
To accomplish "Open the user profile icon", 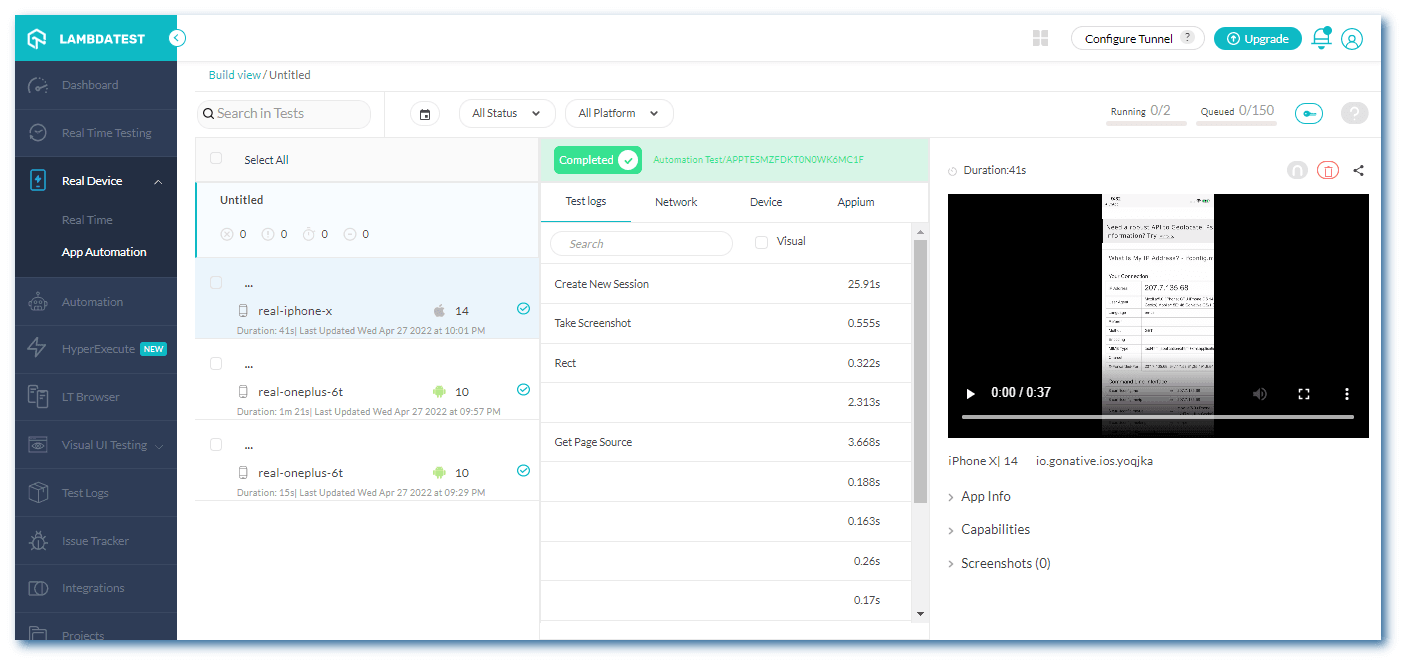I will [x=1352, y=39].
